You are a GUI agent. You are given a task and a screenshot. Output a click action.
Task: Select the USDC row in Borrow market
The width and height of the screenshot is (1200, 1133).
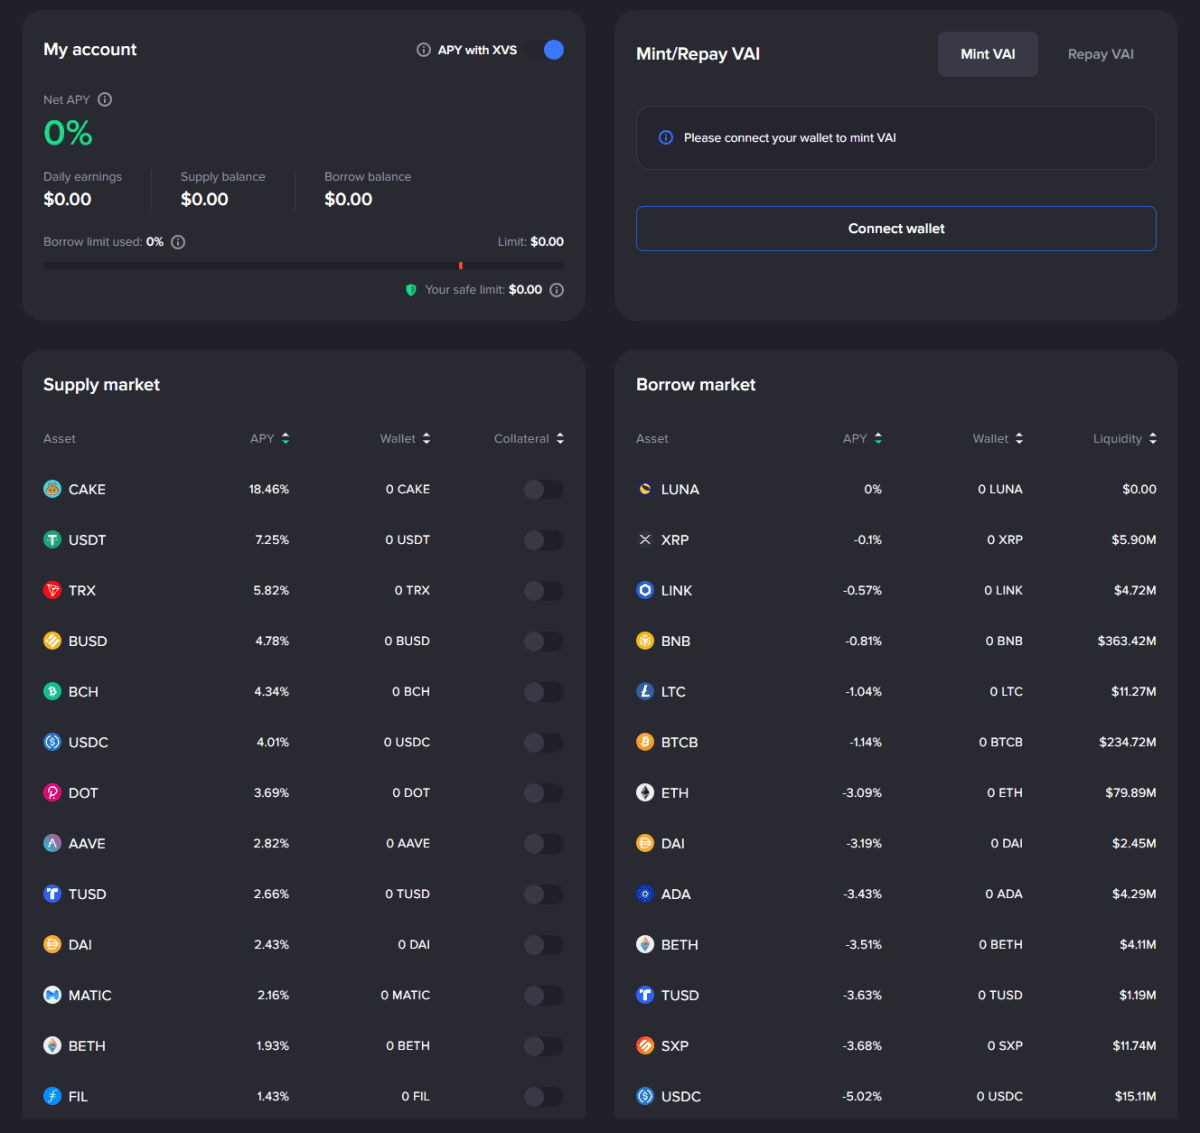point(896,1096)
